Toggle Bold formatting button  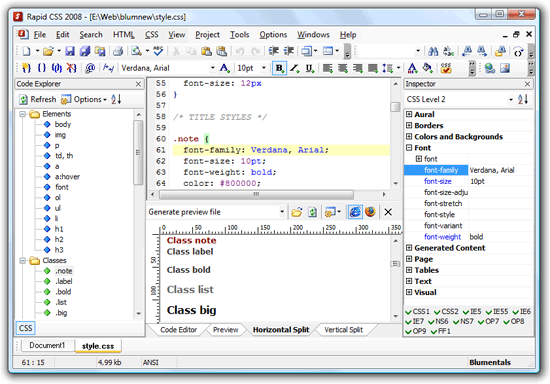(x=280, y=68)
